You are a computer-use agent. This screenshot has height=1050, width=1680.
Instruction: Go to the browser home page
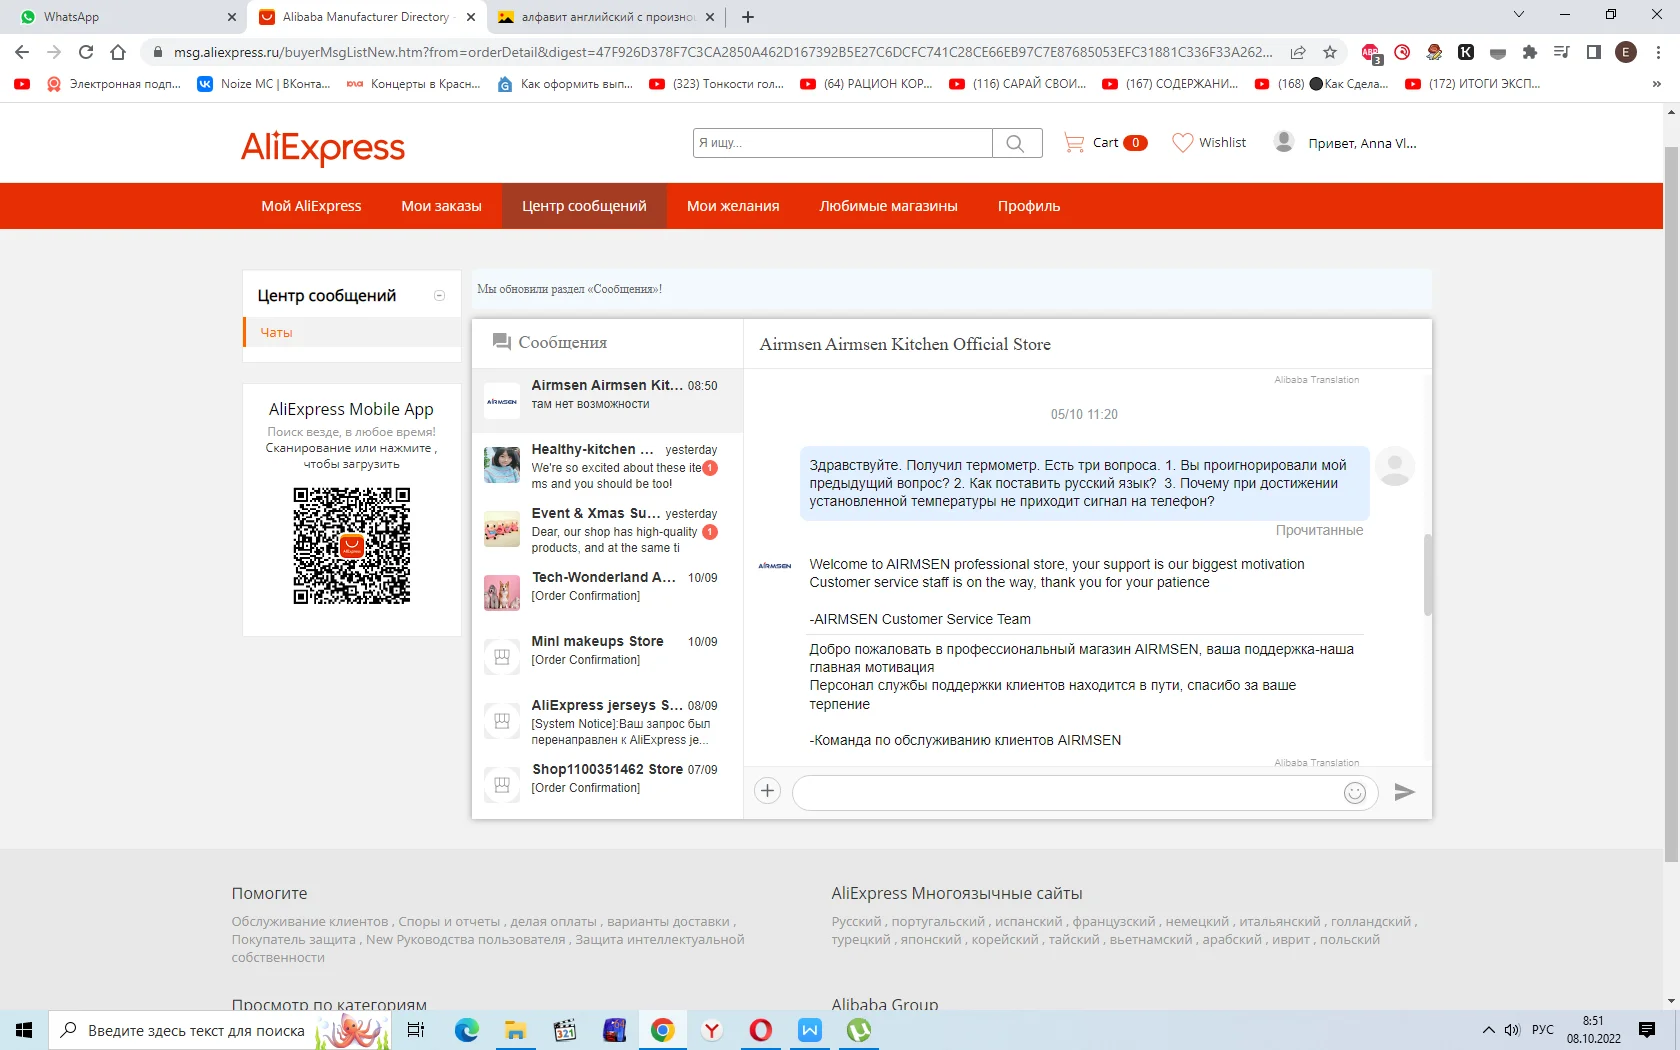point(118,52)
